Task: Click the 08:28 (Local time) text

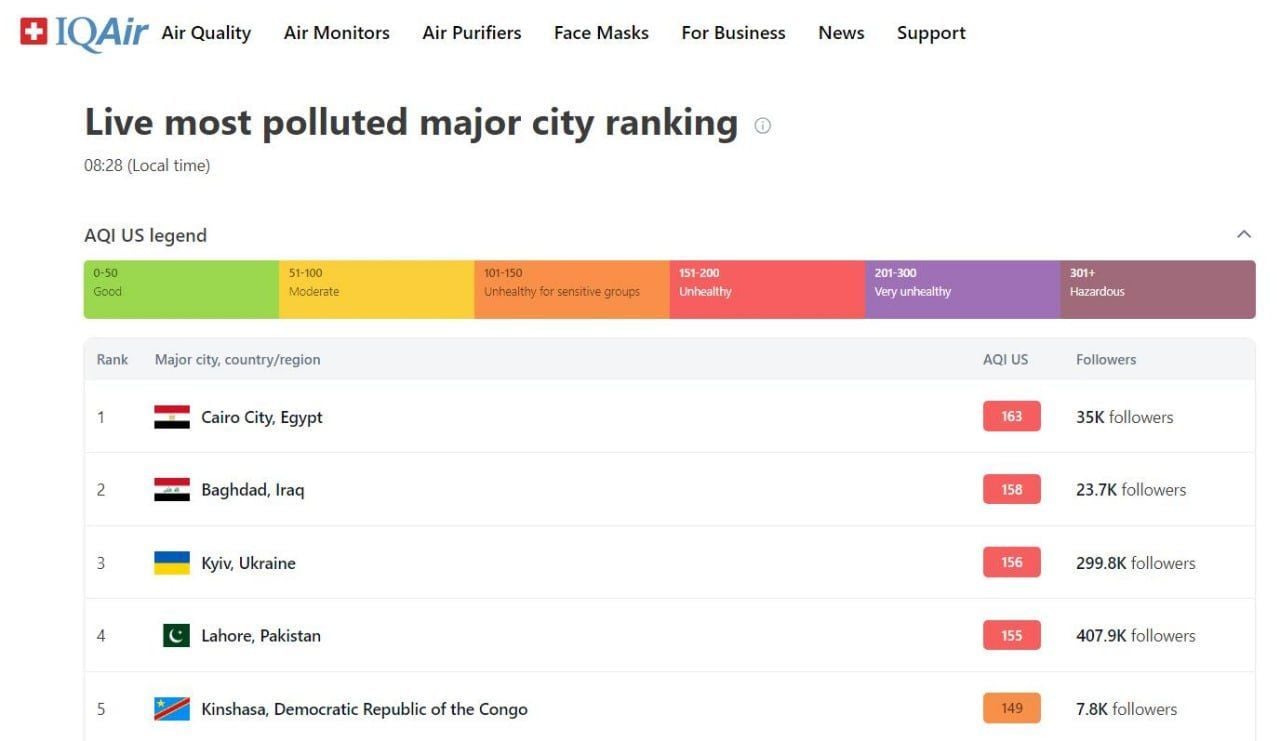Action: [147, 166]
